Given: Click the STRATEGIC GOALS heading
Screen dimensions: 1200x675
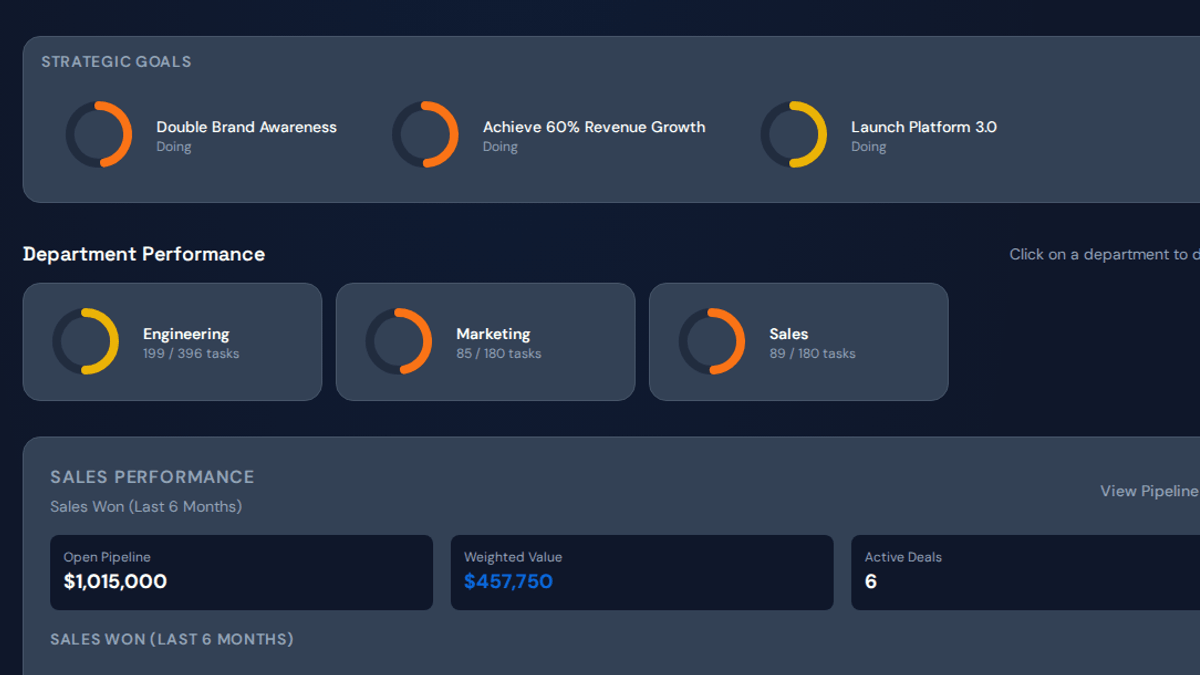Looking at the screenshot, I should click(116, 62).
